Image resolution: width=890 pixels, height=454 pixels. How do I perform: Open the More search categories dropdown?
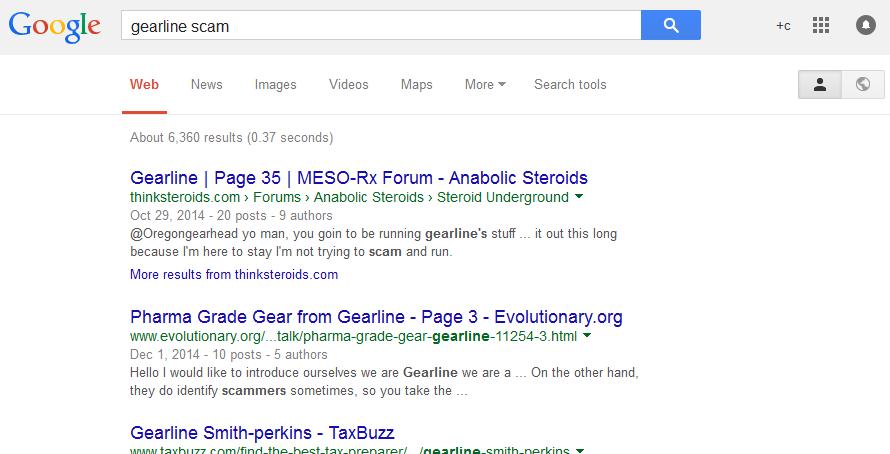pos(485,85)
